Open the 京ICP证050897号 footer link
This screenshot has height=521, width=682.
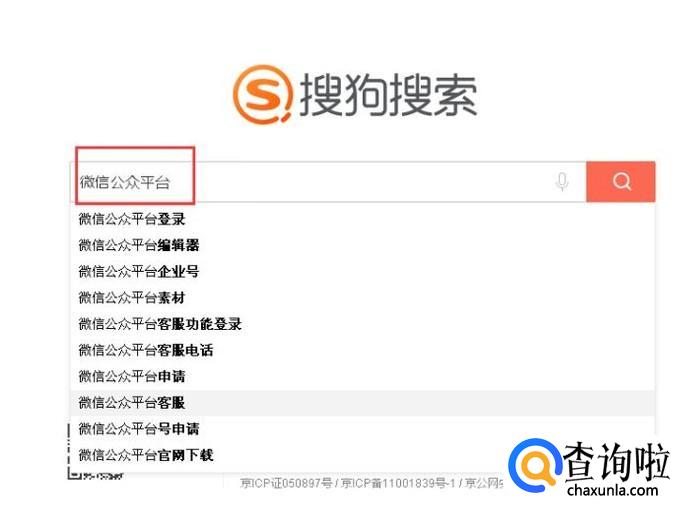coord(286,483)
